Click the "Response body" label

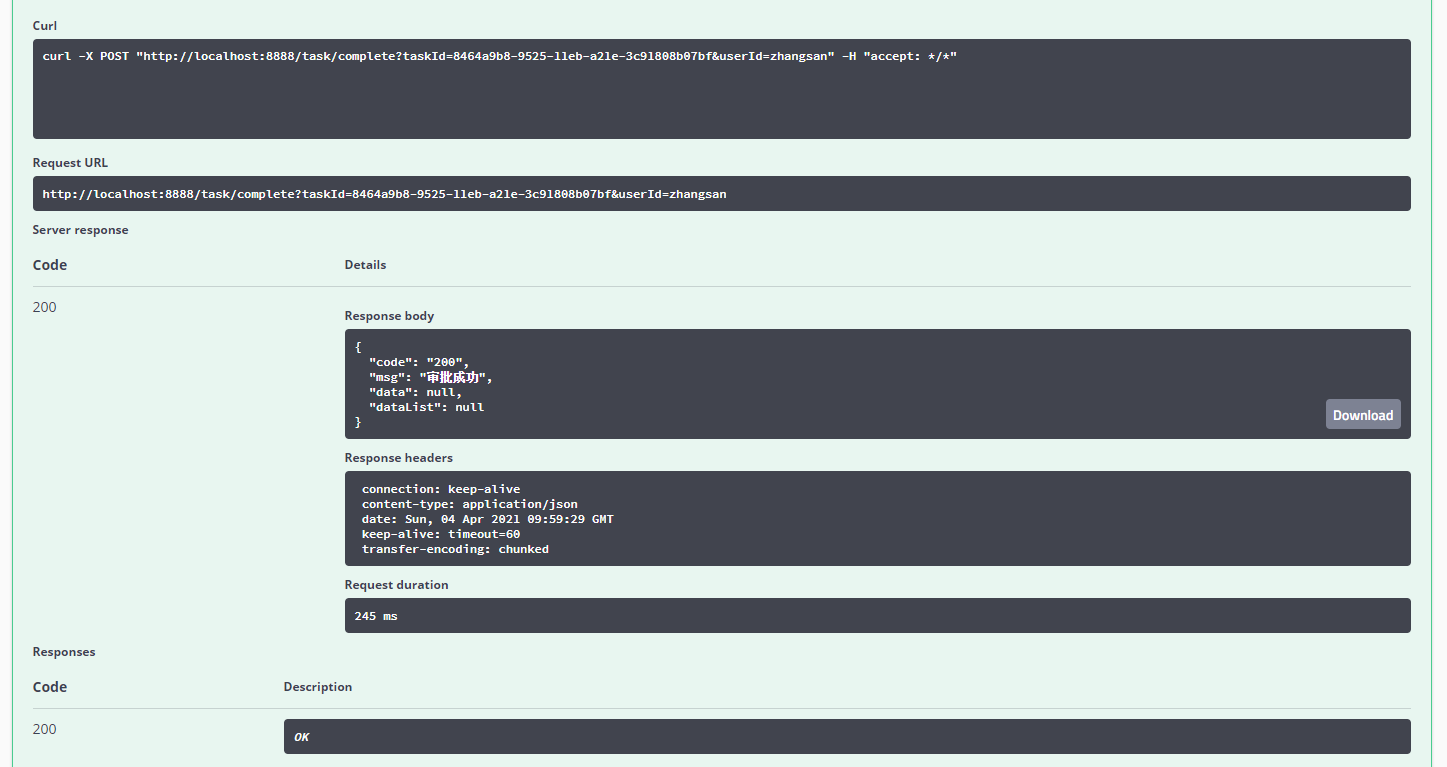coord(389,316)
